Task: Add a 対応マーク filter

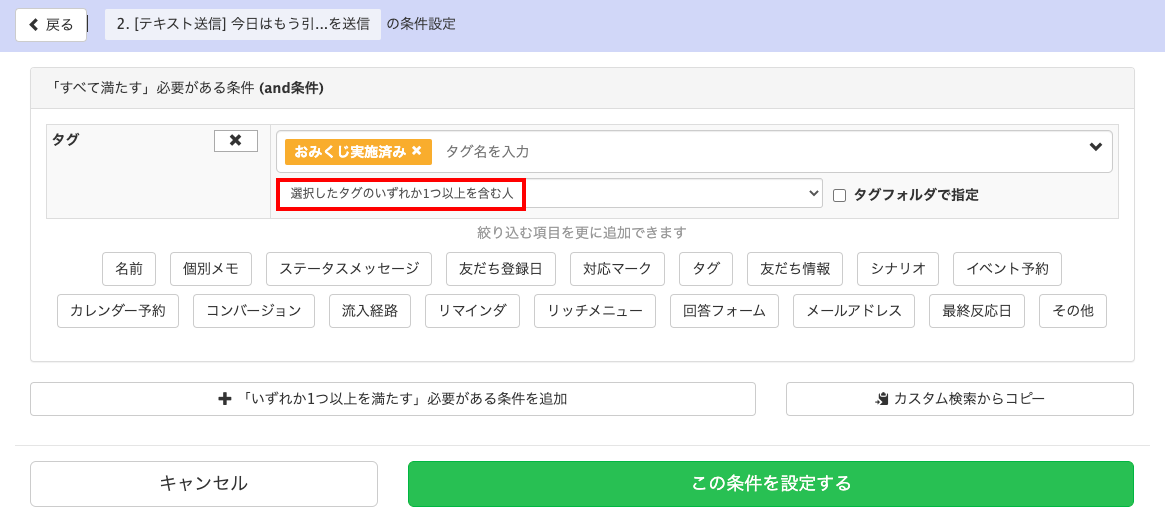Action: (x=617, y=269)
